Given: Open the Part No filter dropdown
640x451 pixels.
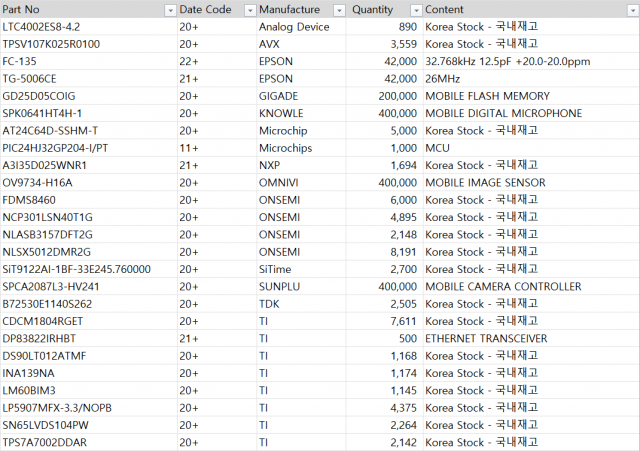Looking at the screenshot, I should pyautogui.click(x=170, y=11).
